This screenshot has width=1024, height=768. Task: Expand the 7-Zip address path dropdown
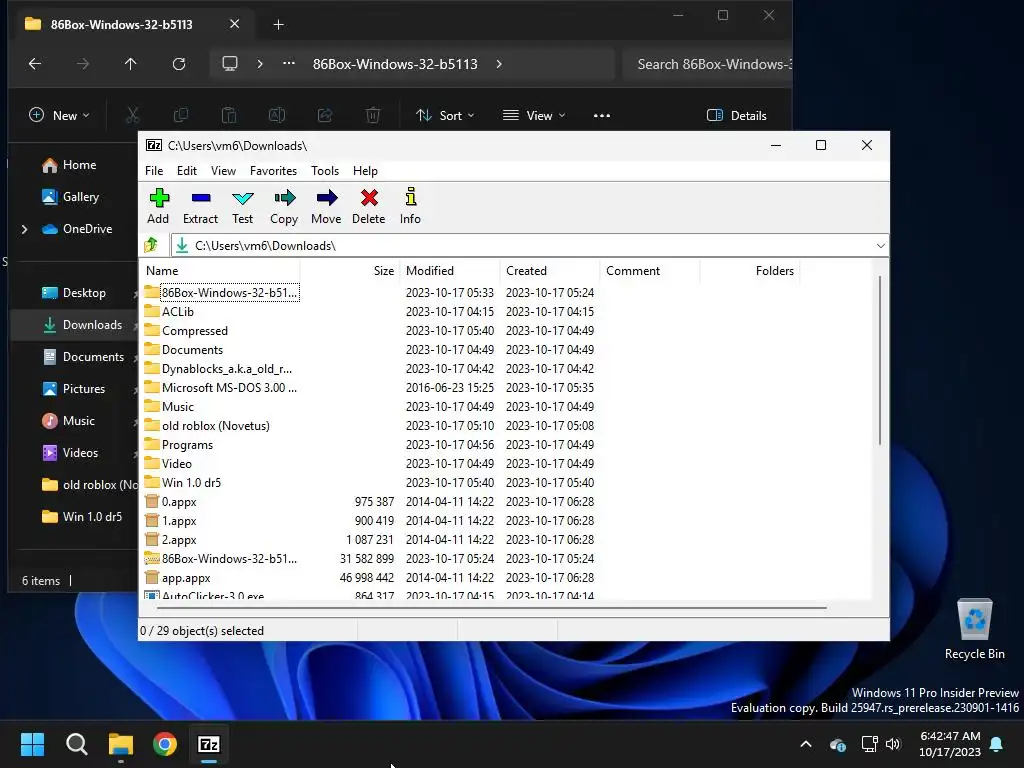(880, 246)
